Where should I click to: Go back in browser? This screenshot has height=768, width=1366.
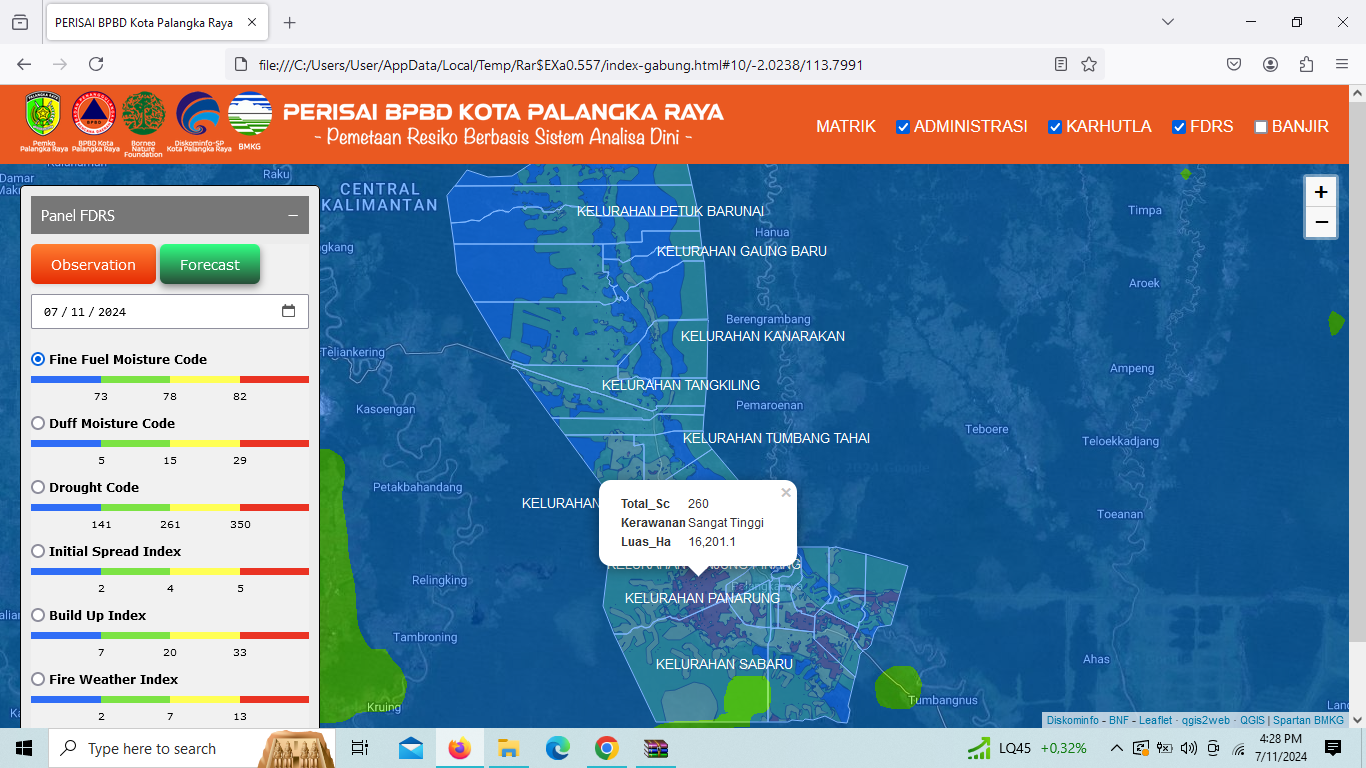[x=24, y=64]
